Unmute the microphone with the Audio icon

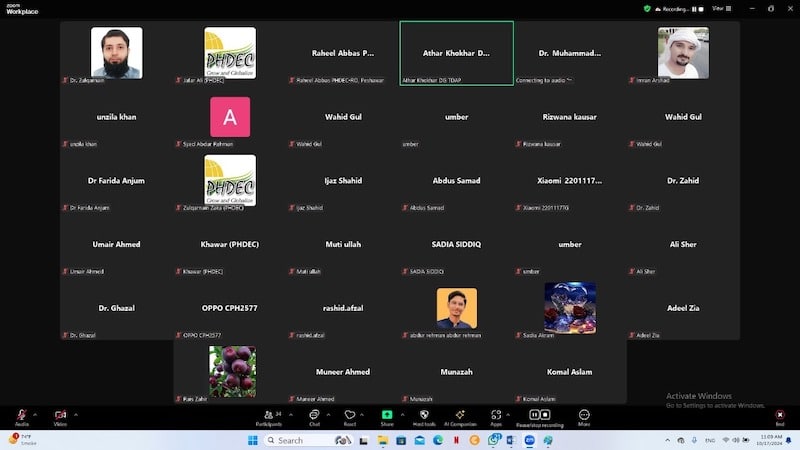click(x=21, y=415)
